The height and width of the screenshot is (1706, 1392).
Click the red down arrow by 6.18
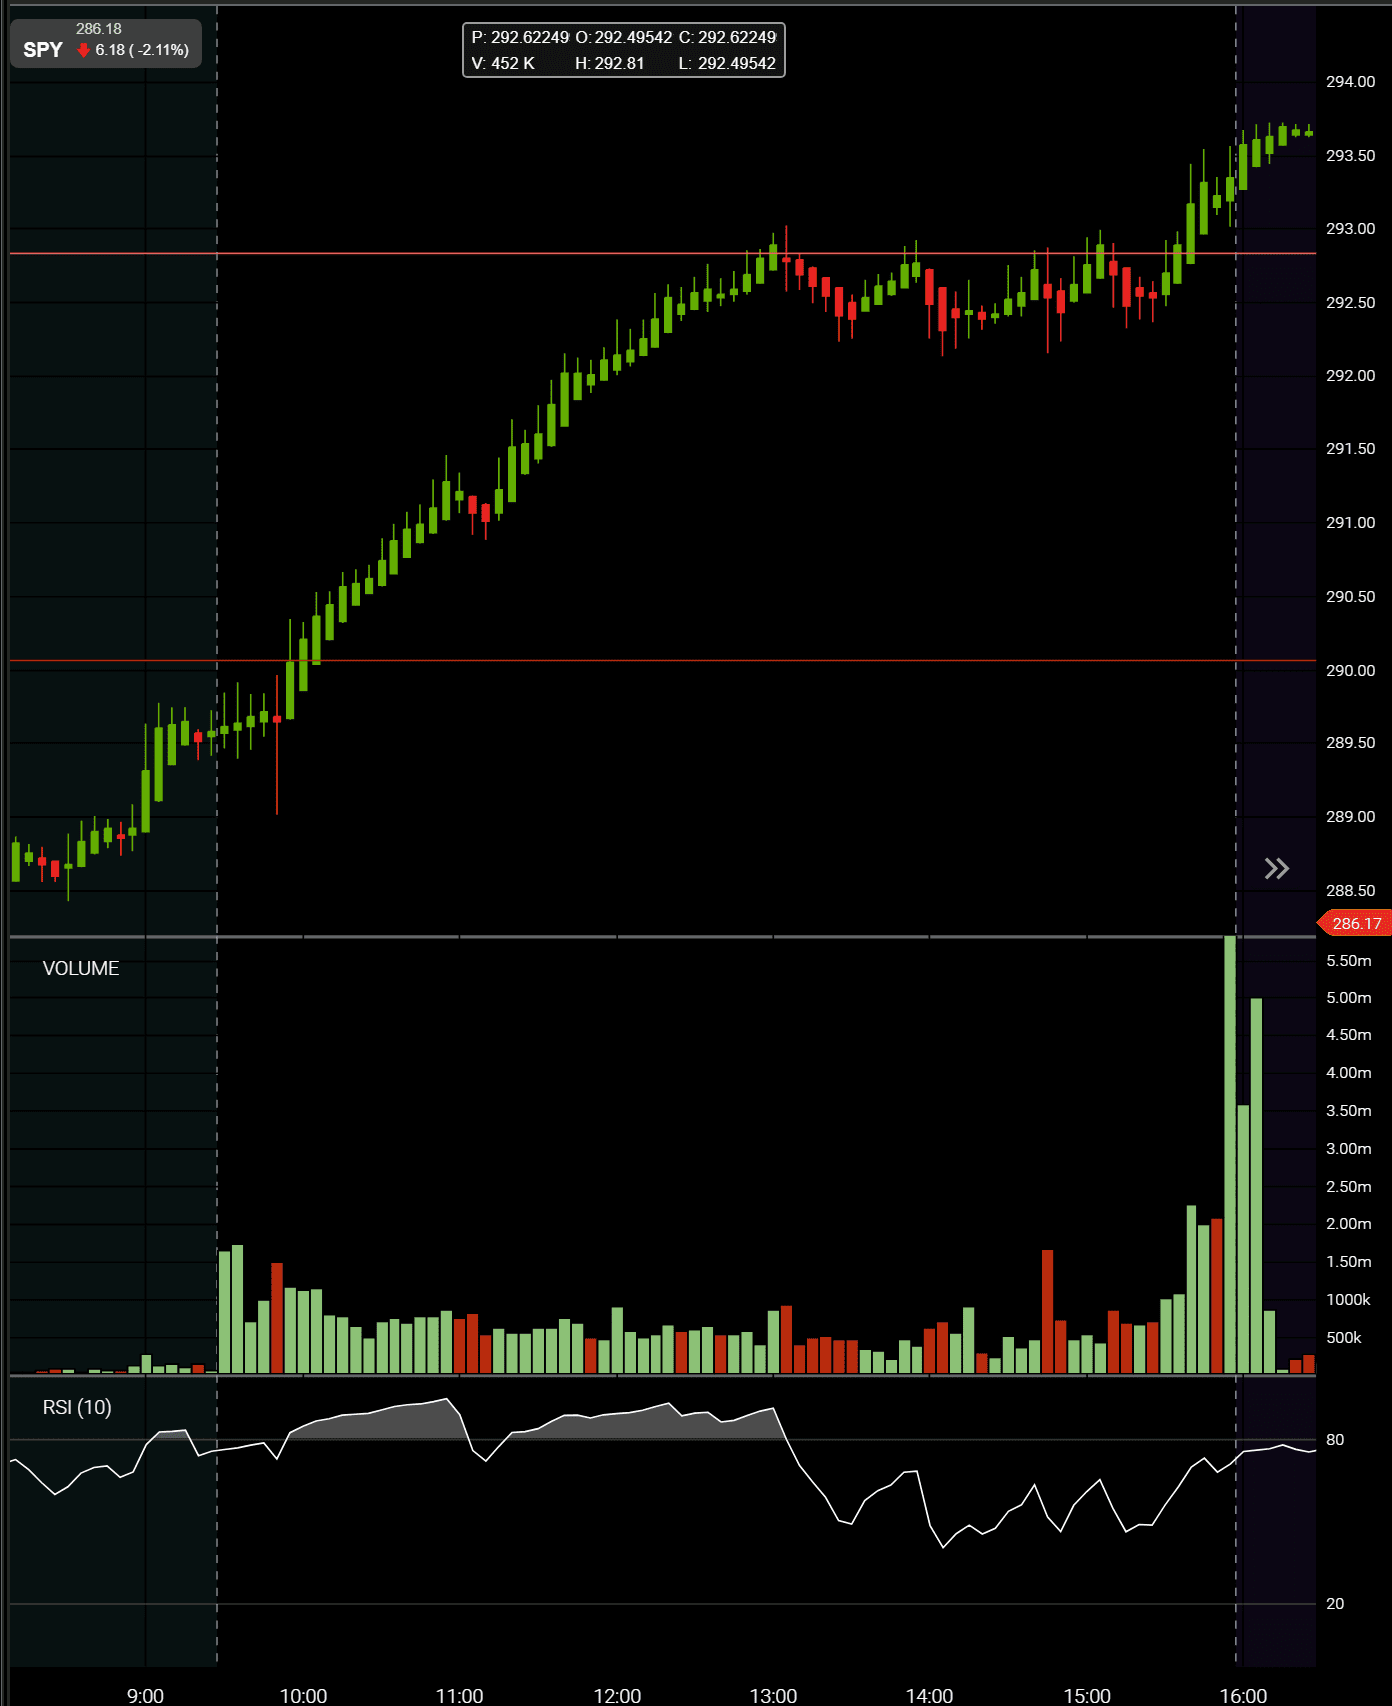(84, 50)
